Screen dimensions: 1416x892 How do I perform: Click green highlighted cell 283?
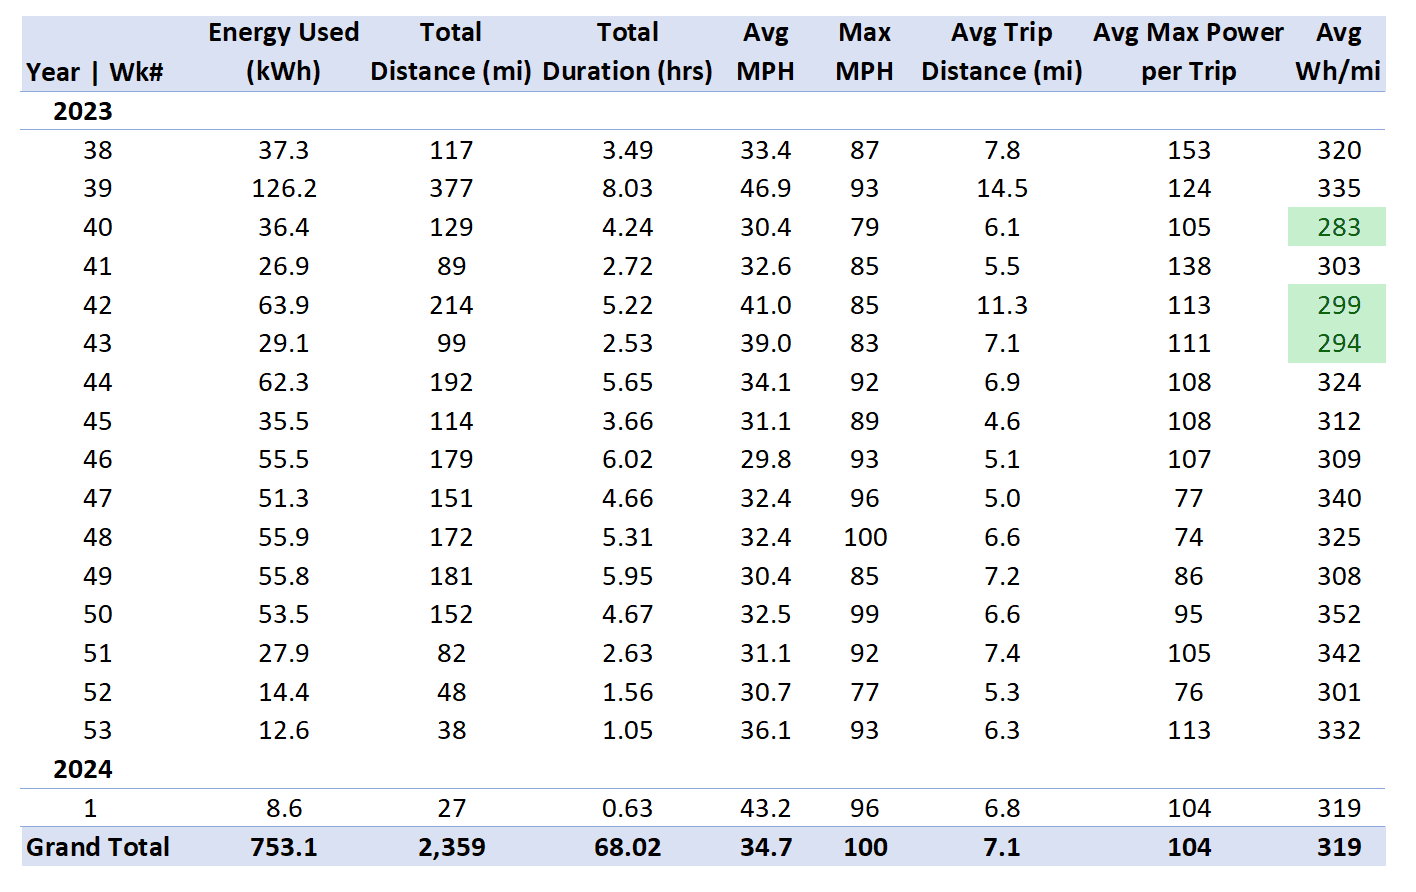[x=1337, y=227]
